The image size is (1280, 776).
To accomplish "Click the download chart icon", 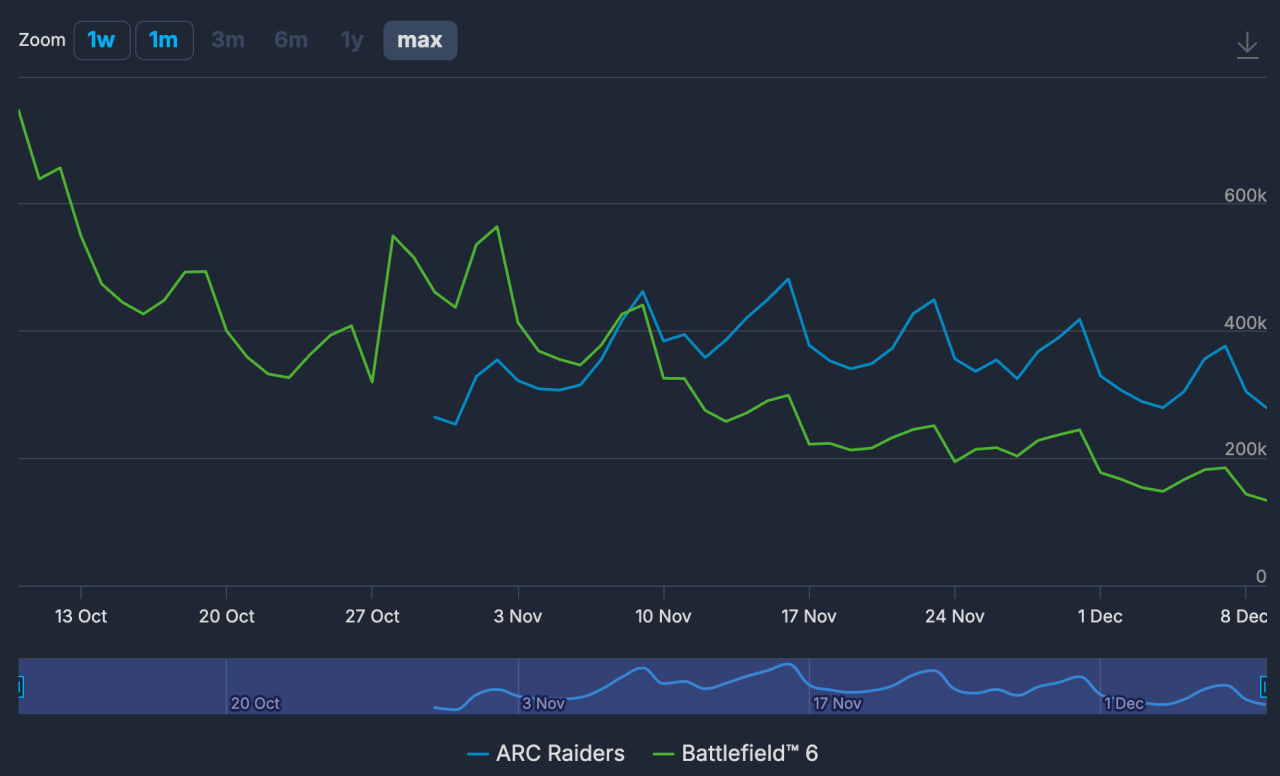I will [1247, 45].
